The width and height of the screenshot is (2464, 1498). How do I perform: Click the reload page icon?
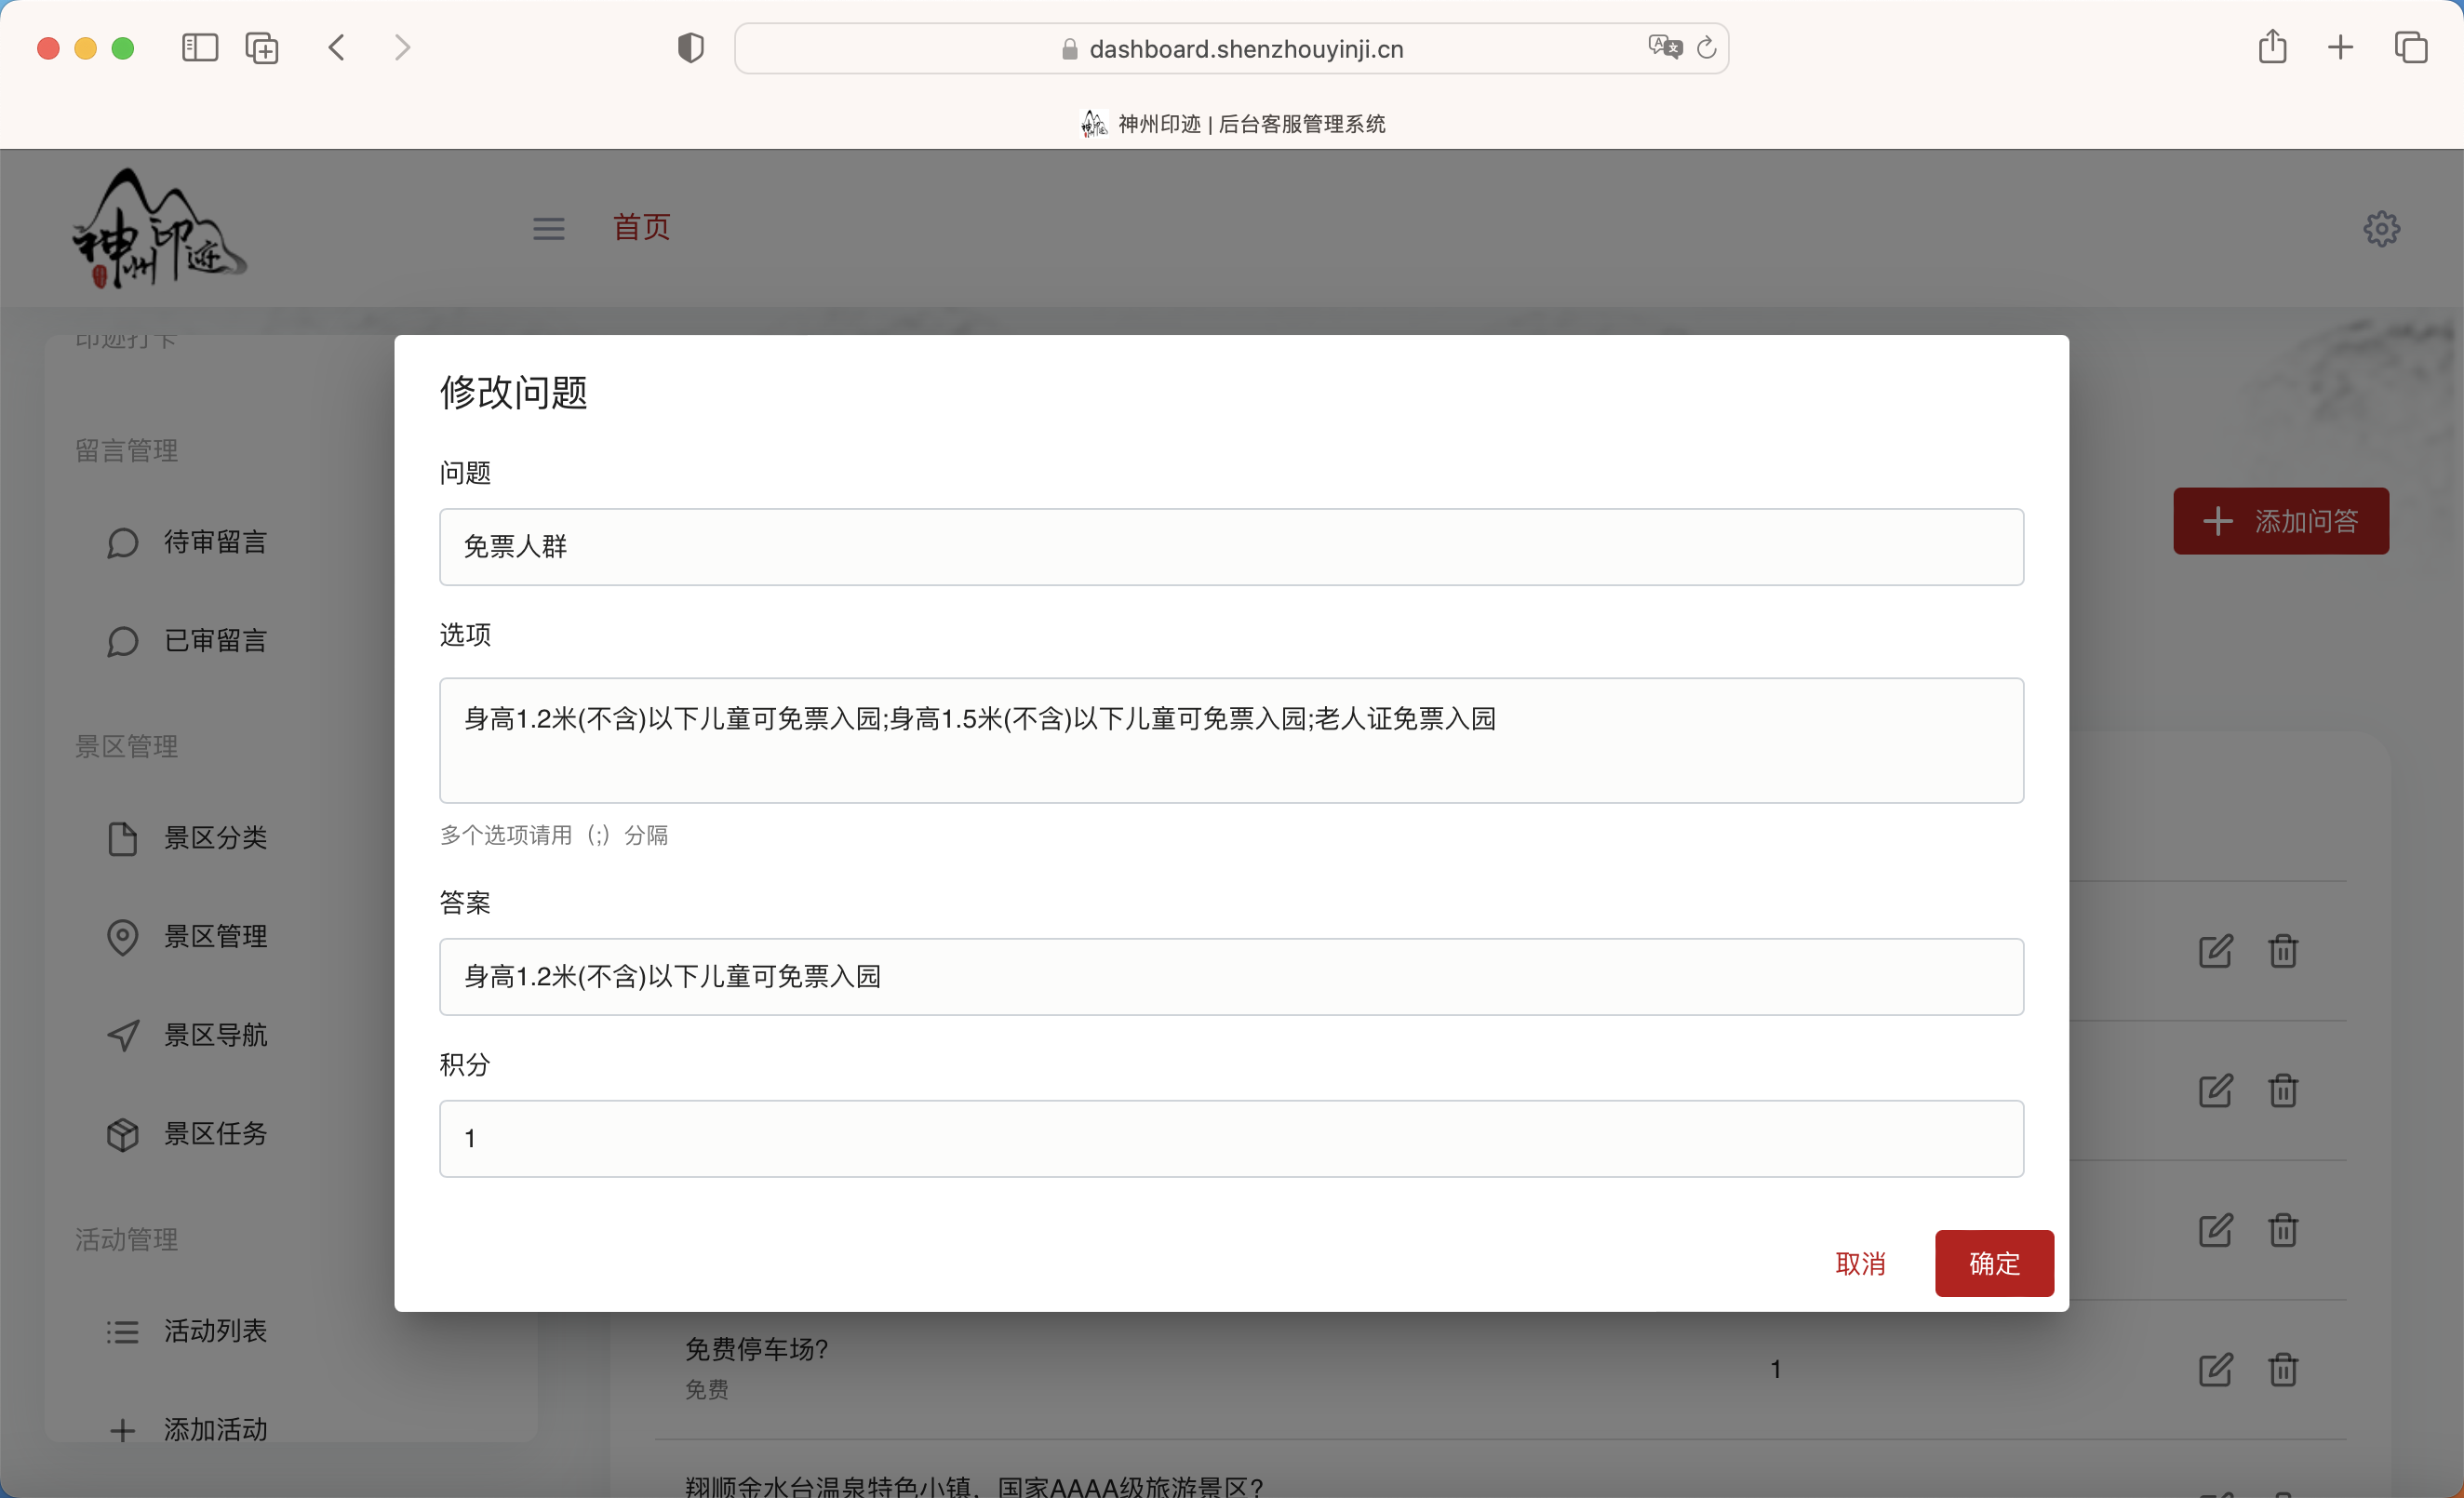1707,47
